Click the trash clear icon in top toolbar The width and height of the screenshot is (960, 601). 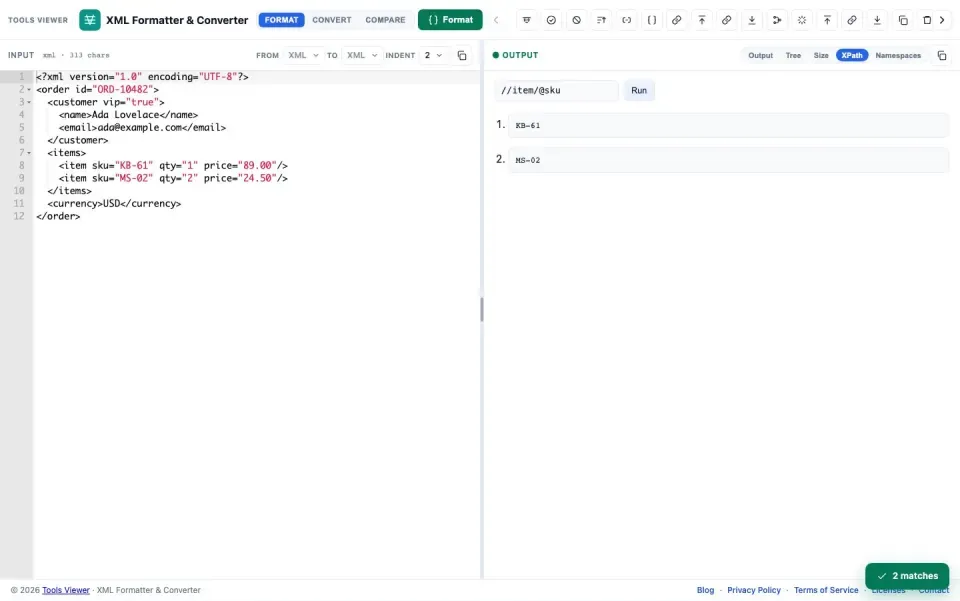click(x=927, y=20)
